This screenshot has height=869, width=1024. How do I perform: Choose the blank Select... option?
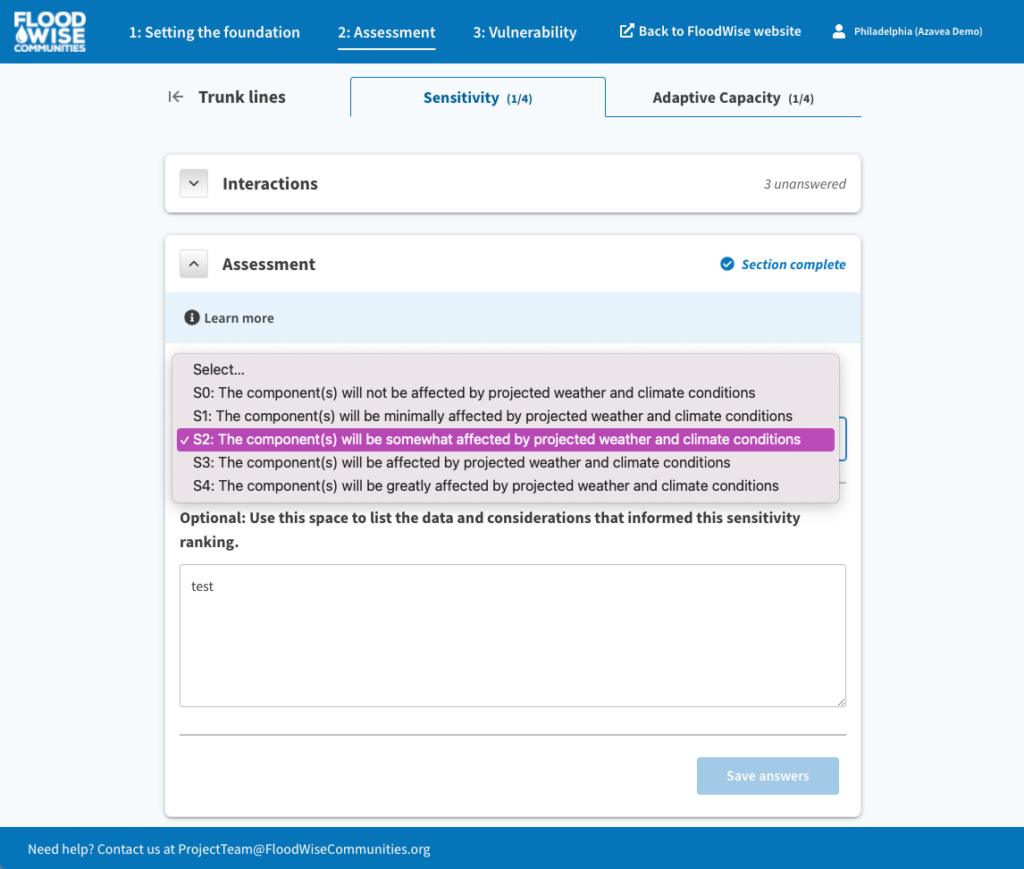click(x=219, y=370)
